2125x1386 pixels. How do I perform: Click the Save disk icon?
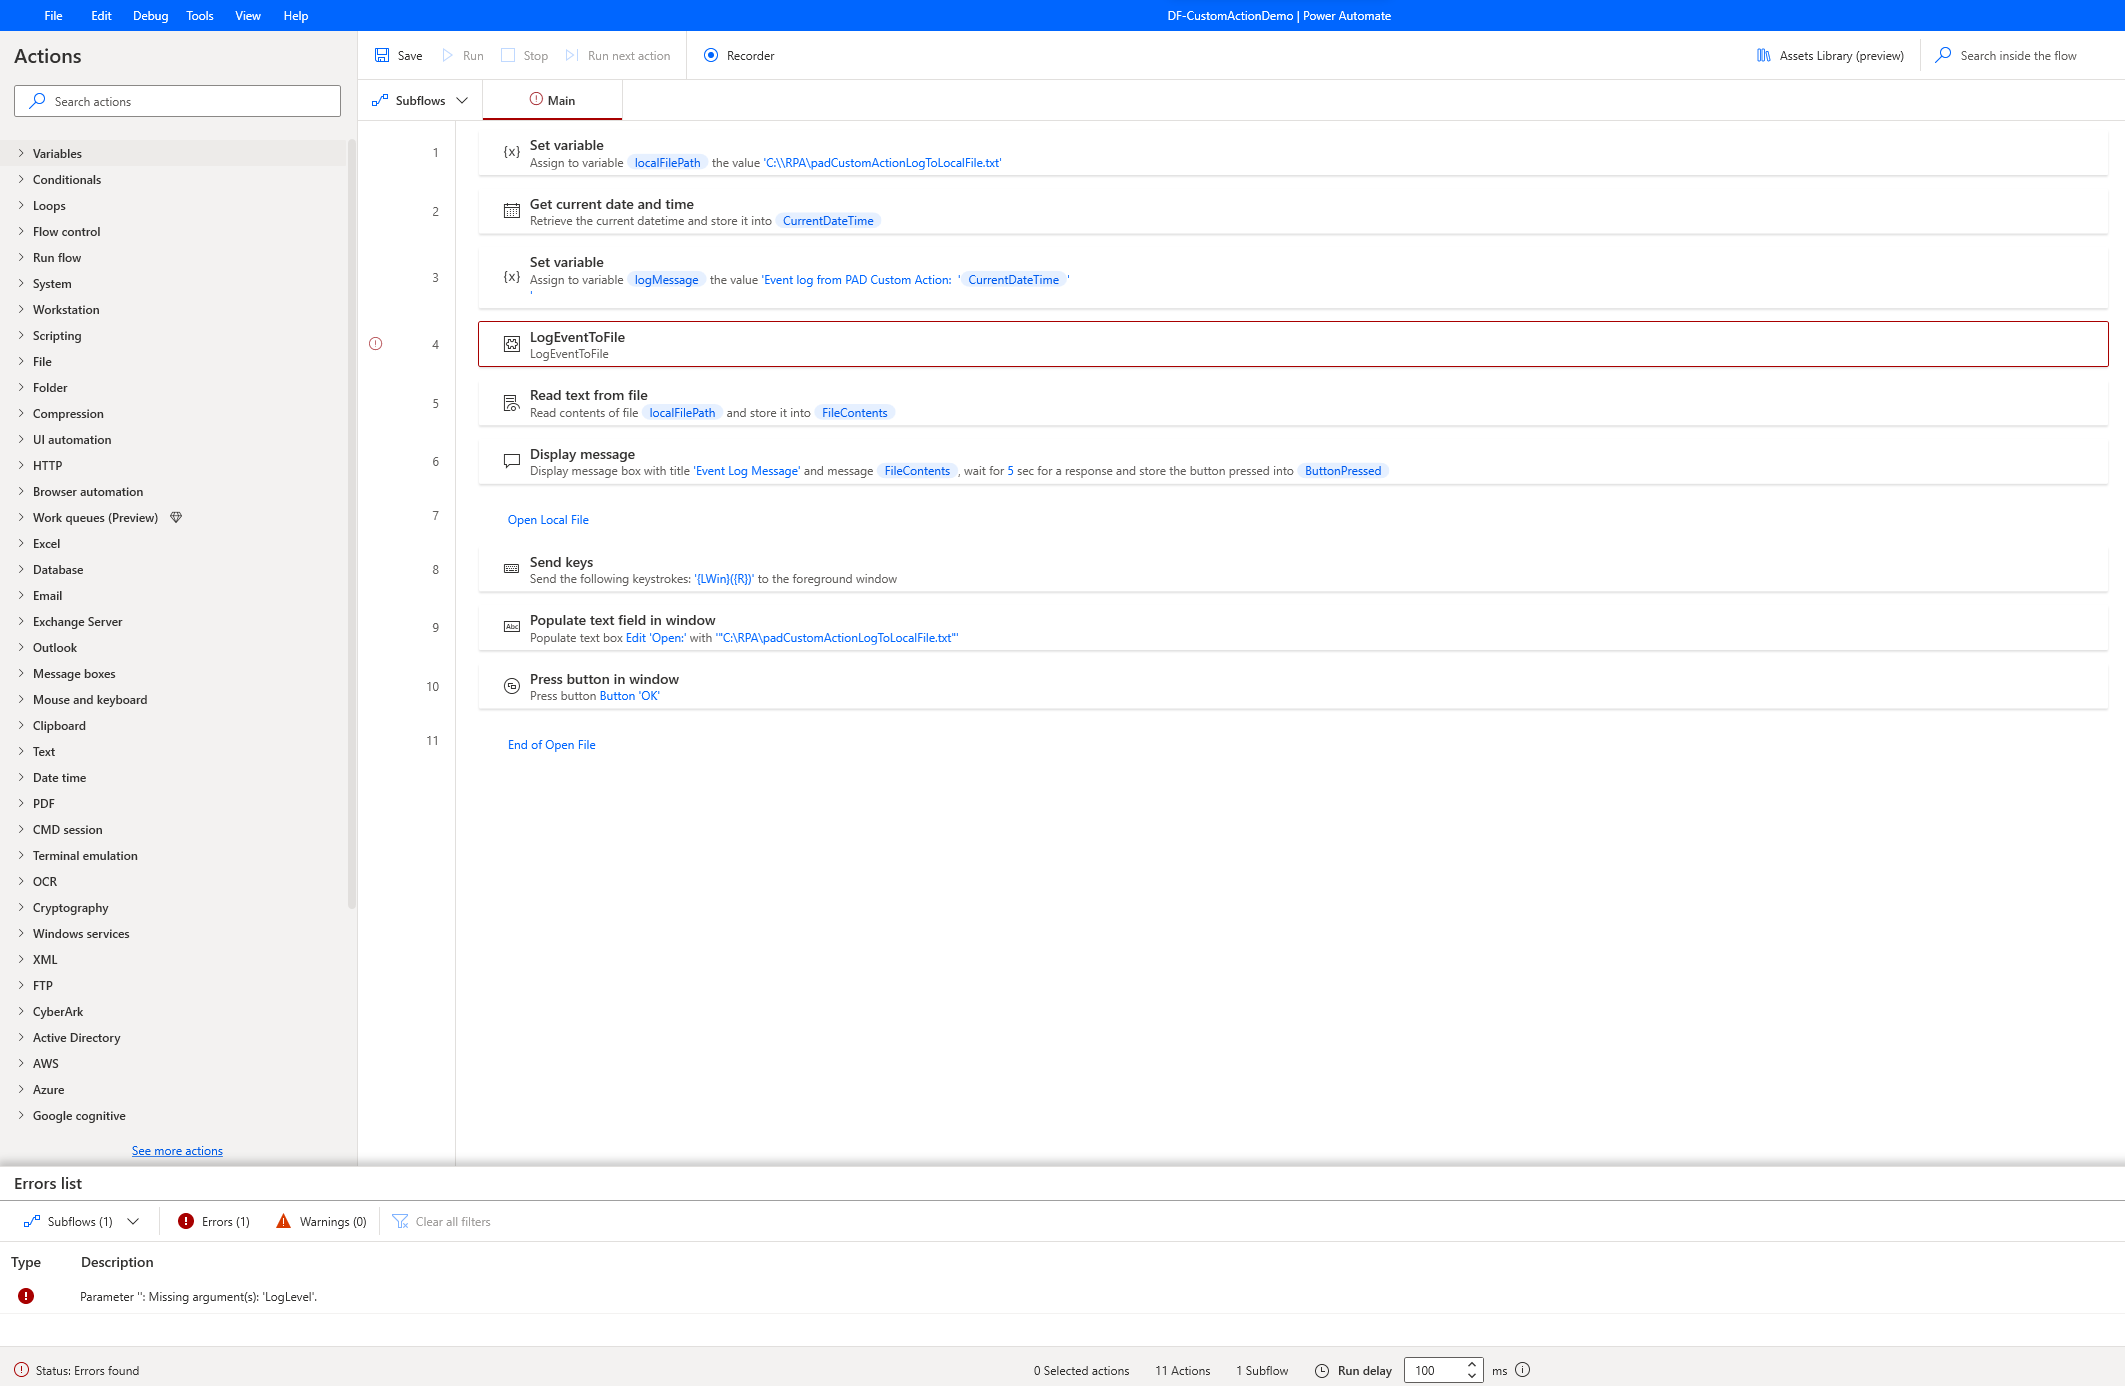[382, 55]
